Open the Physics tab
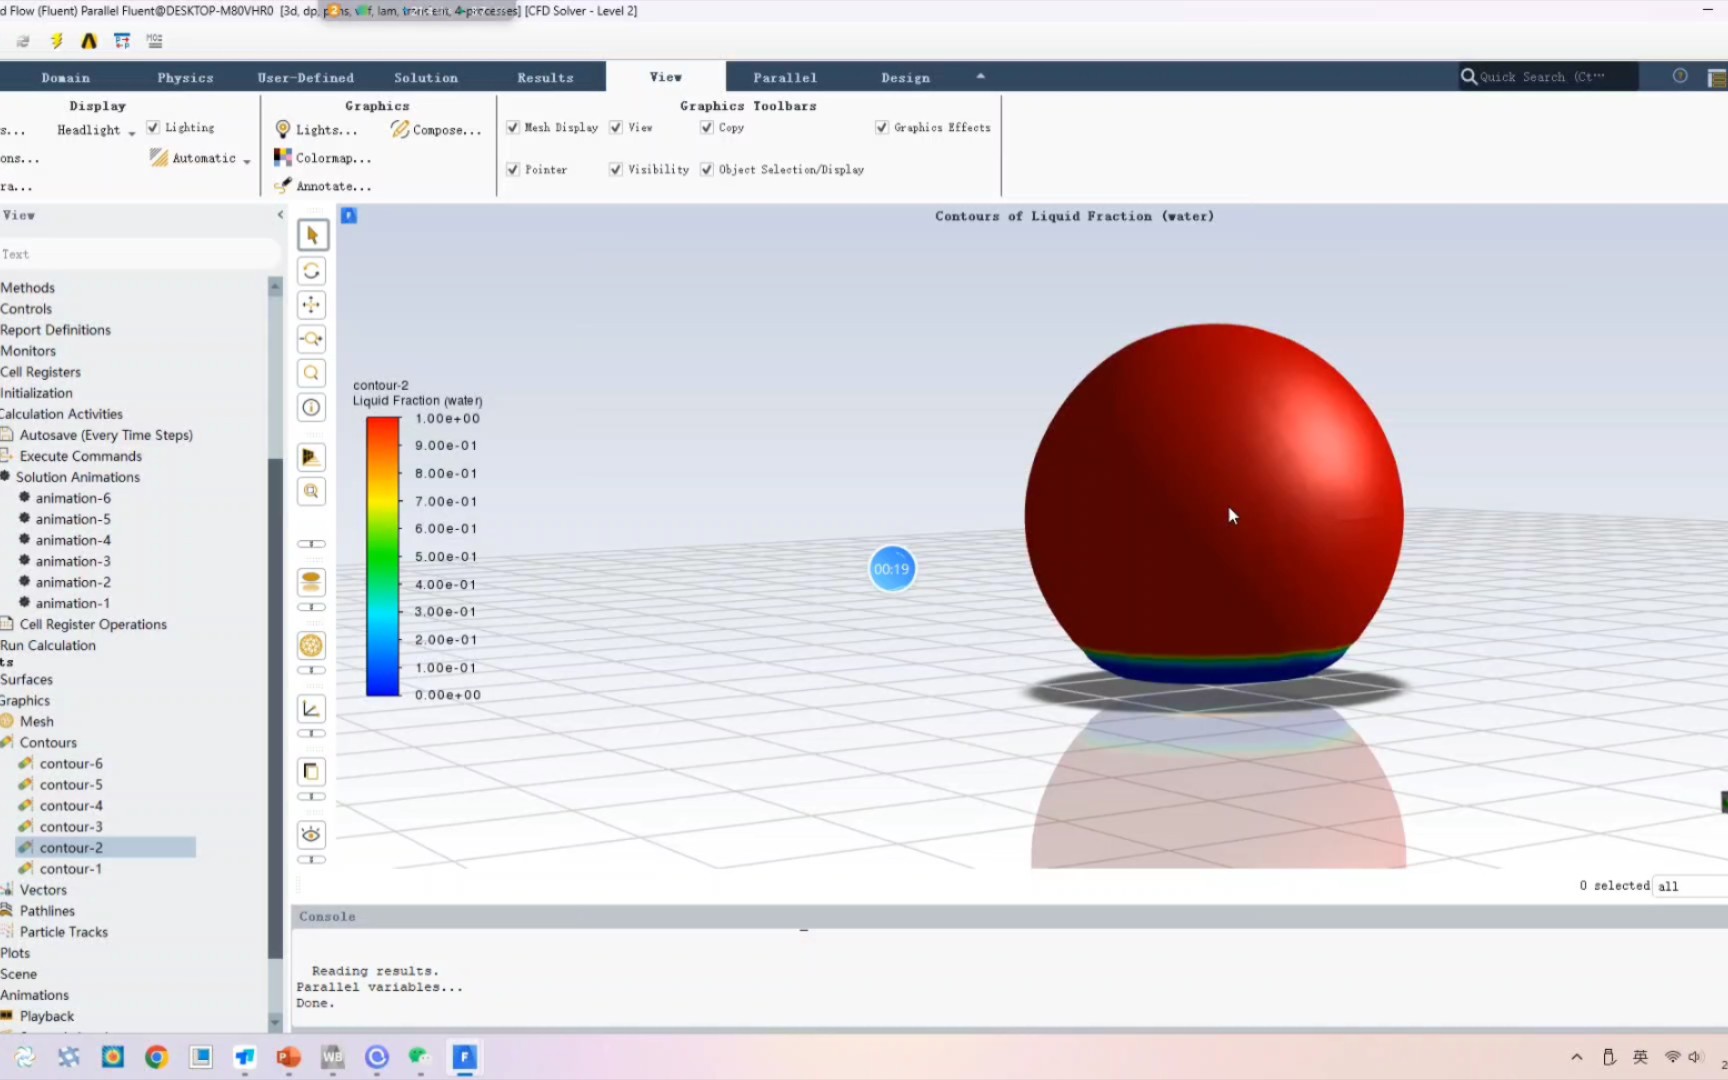 (x=185, y=76)
